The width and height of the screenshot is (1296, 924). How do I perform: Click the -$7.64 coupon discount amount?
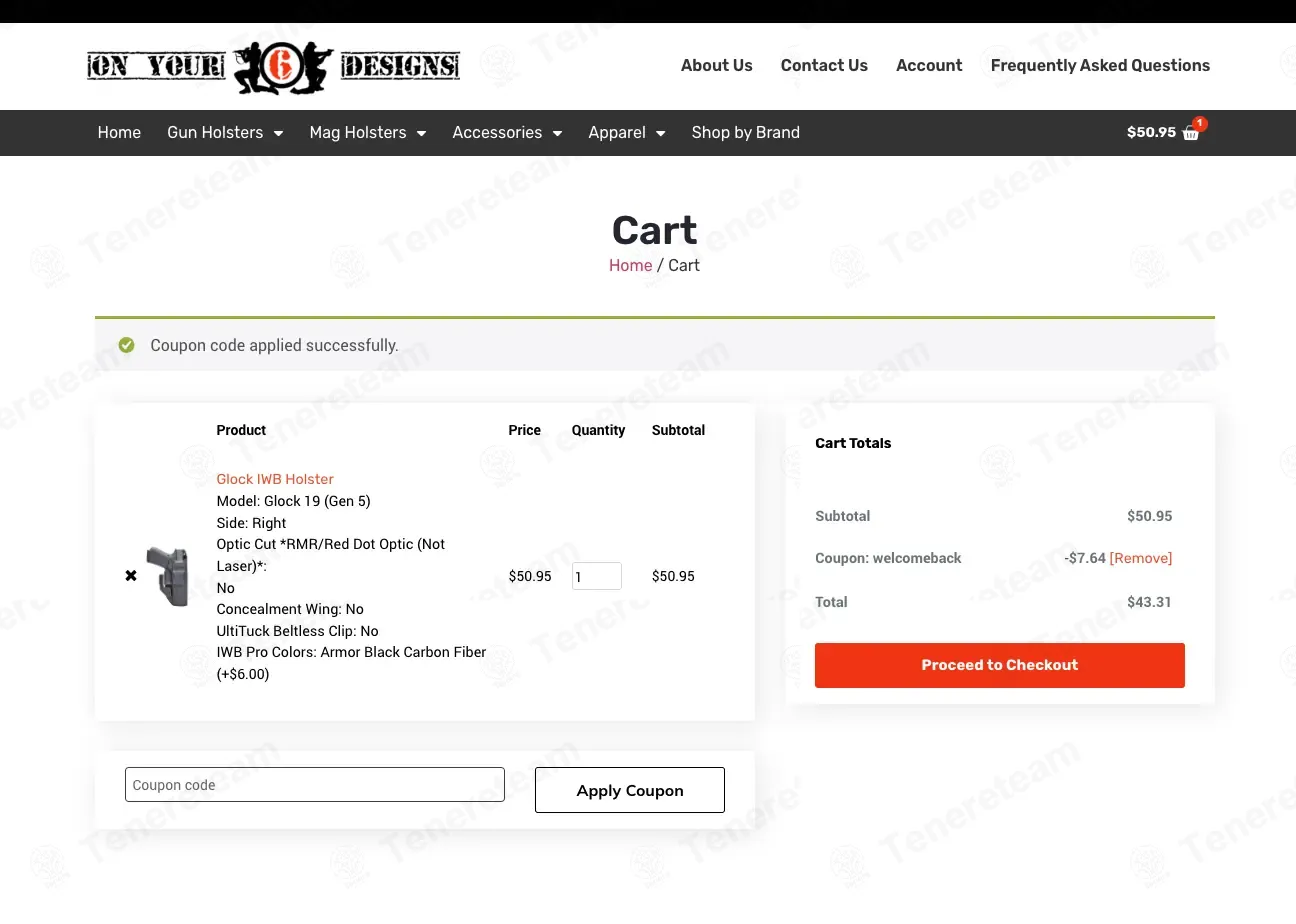(x=1085, y=558)
